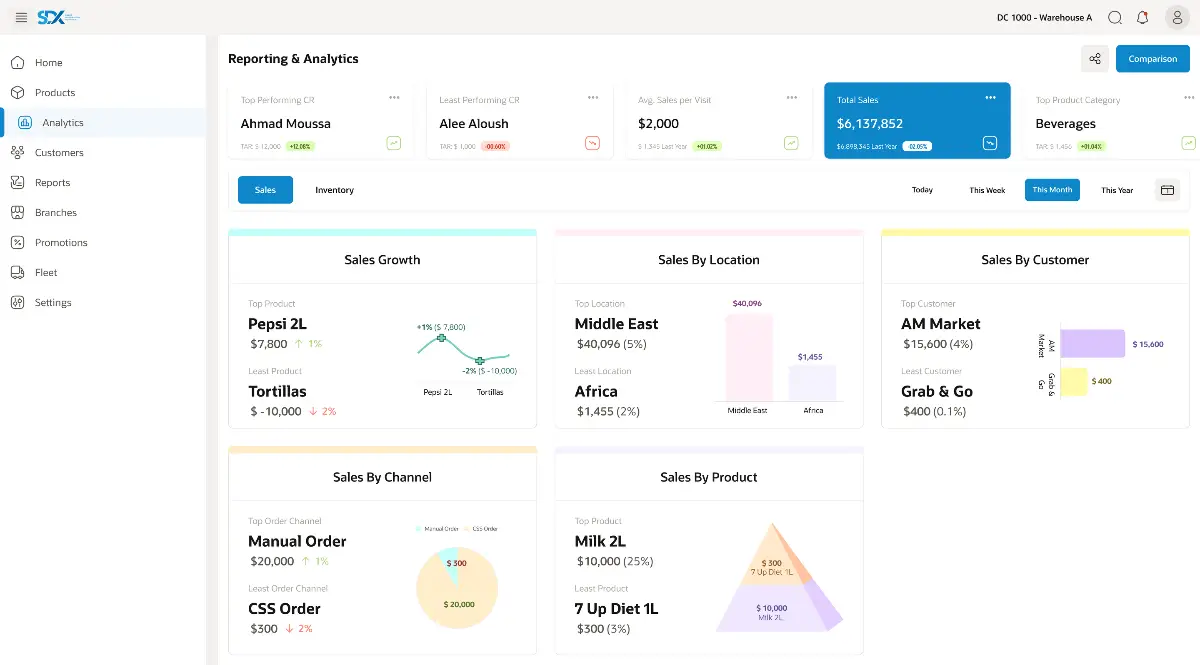
Task: Open options menu on Top Performing CR card
Action: 394,98
